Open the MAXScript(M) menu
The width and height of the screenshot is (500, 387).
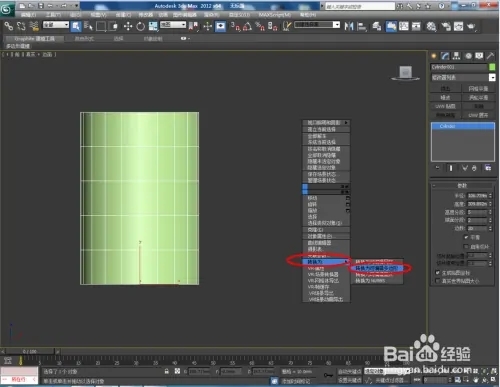(x=275, y=15)
